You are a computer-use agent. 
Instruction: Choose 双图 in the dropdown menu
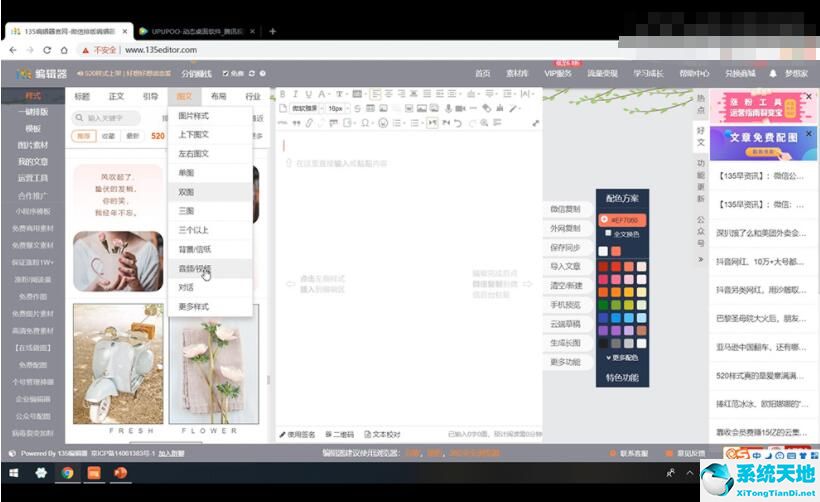(x=210, y=192)
